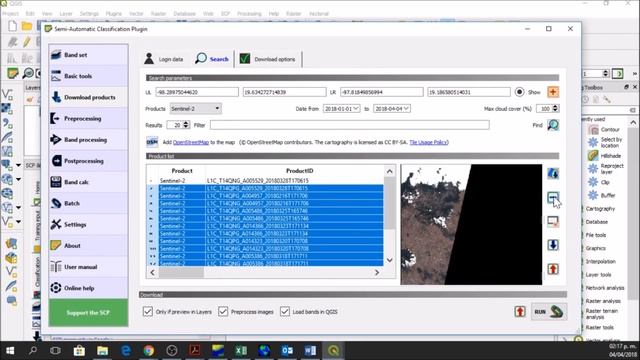The width and height of the screenshot is (640, 360).
Task: Click the Results spinner arrows
Action: pos(186,125)
